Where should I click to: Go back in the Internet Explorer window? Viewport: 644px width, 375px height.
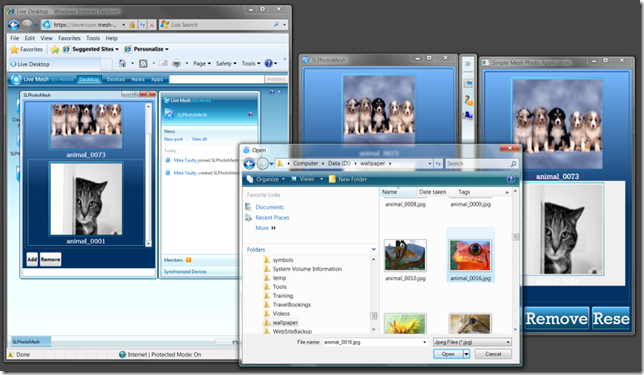(x=14, y=25)
